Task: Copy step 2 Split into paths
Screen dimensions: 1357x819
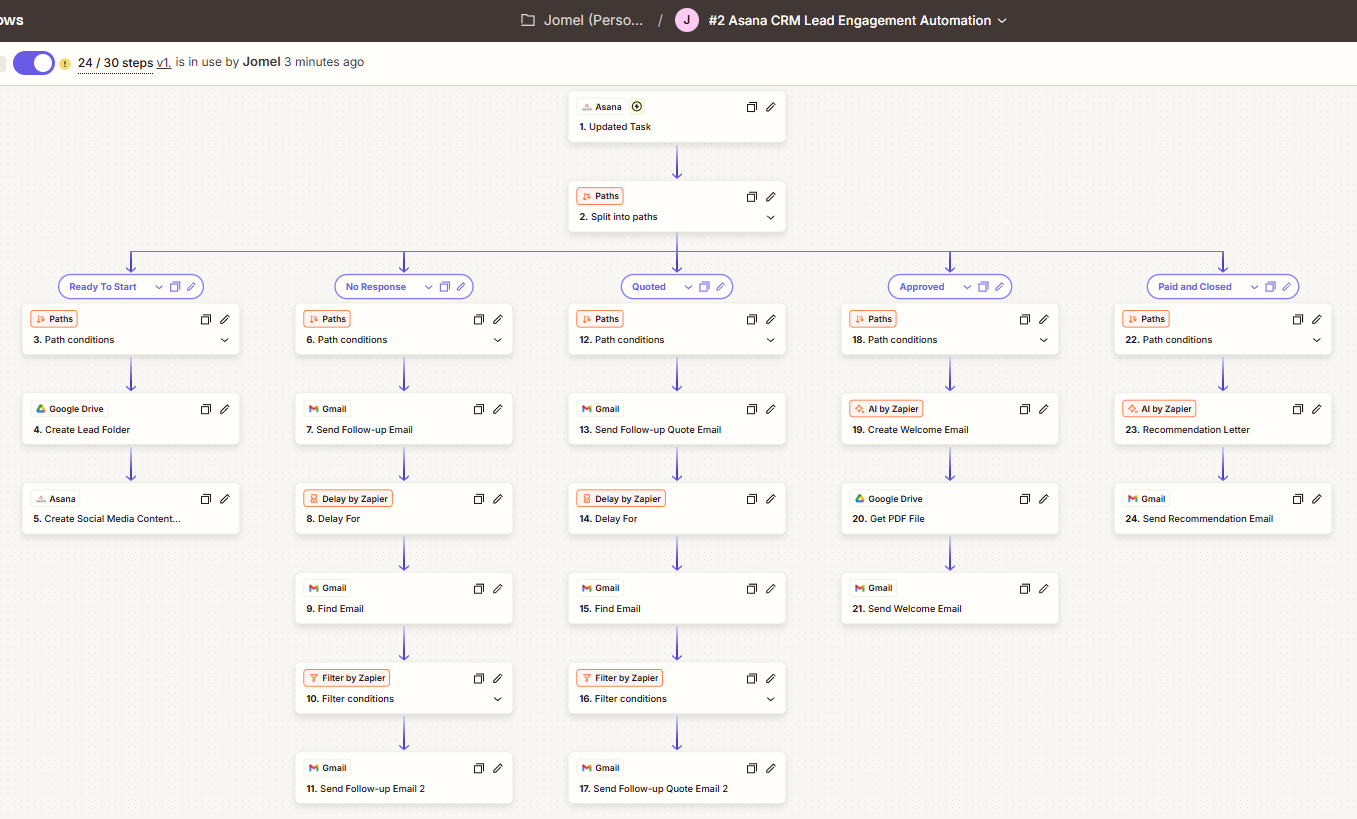Action: [x=752, y=197]
